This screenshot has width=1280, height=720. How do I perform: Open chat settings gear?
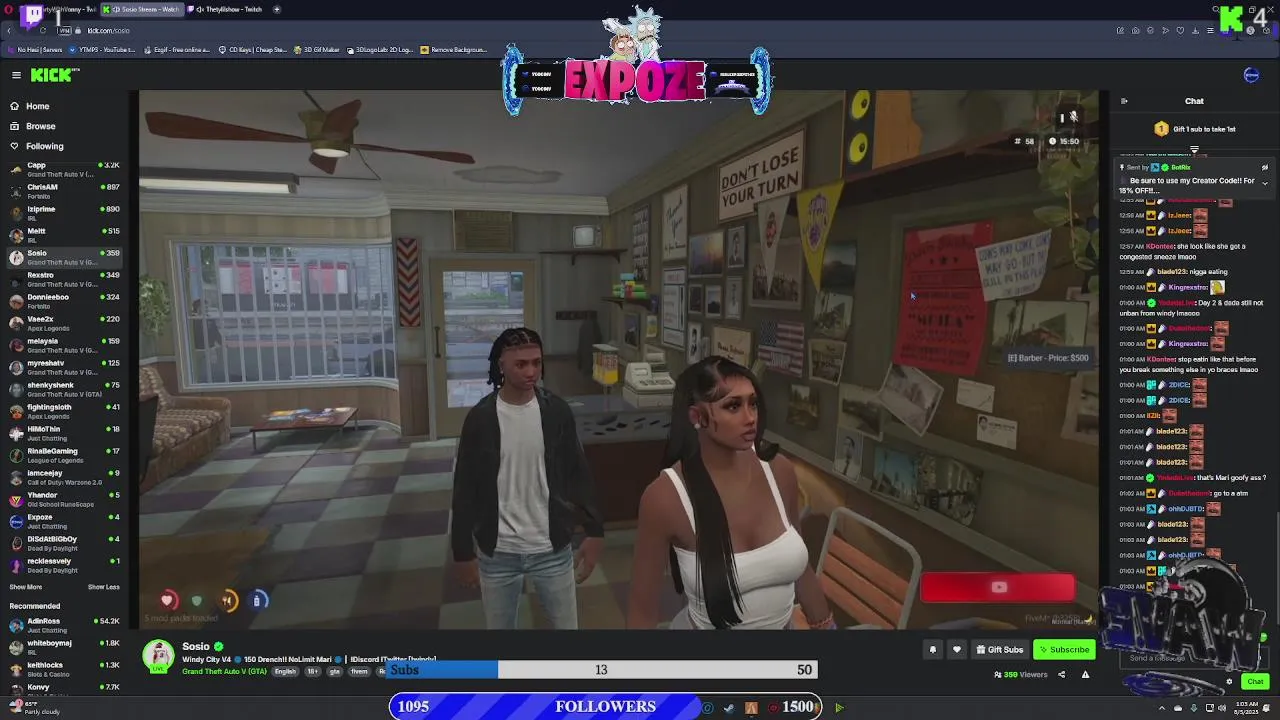(1229, 682)
